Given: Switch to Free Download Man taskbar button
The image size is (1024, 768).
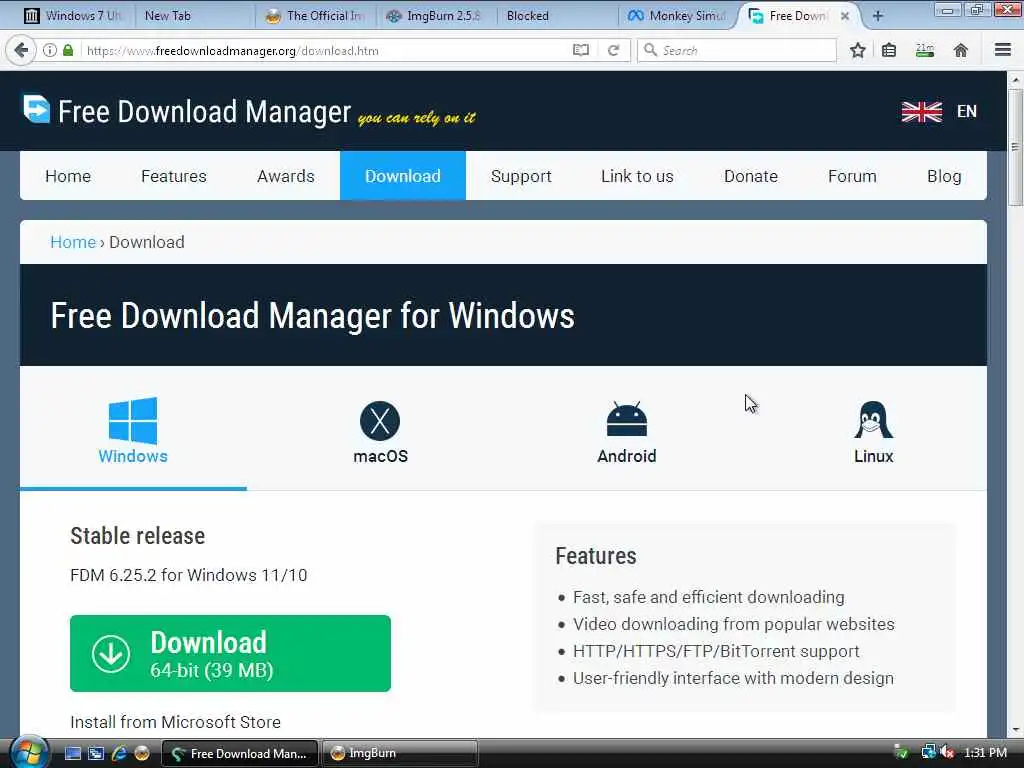Looking at the screenshot, I should tap(240, 753).
